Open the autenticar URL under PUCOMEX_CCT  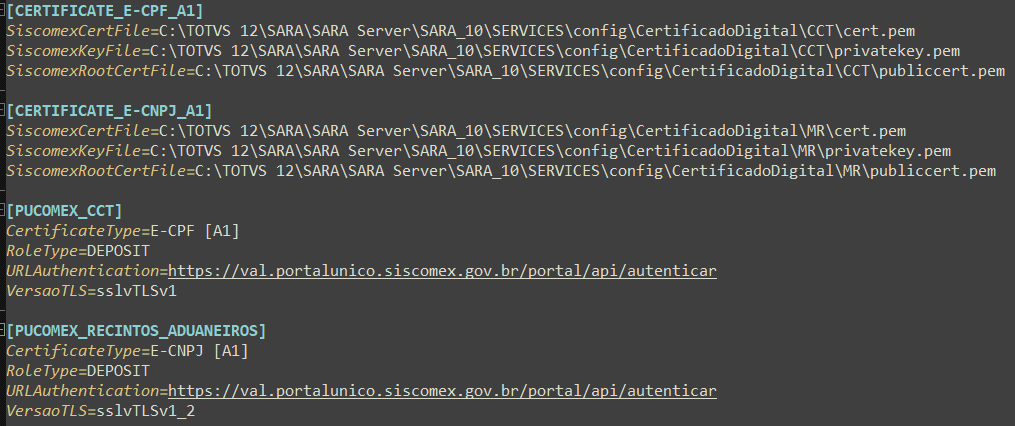point(442,271)
